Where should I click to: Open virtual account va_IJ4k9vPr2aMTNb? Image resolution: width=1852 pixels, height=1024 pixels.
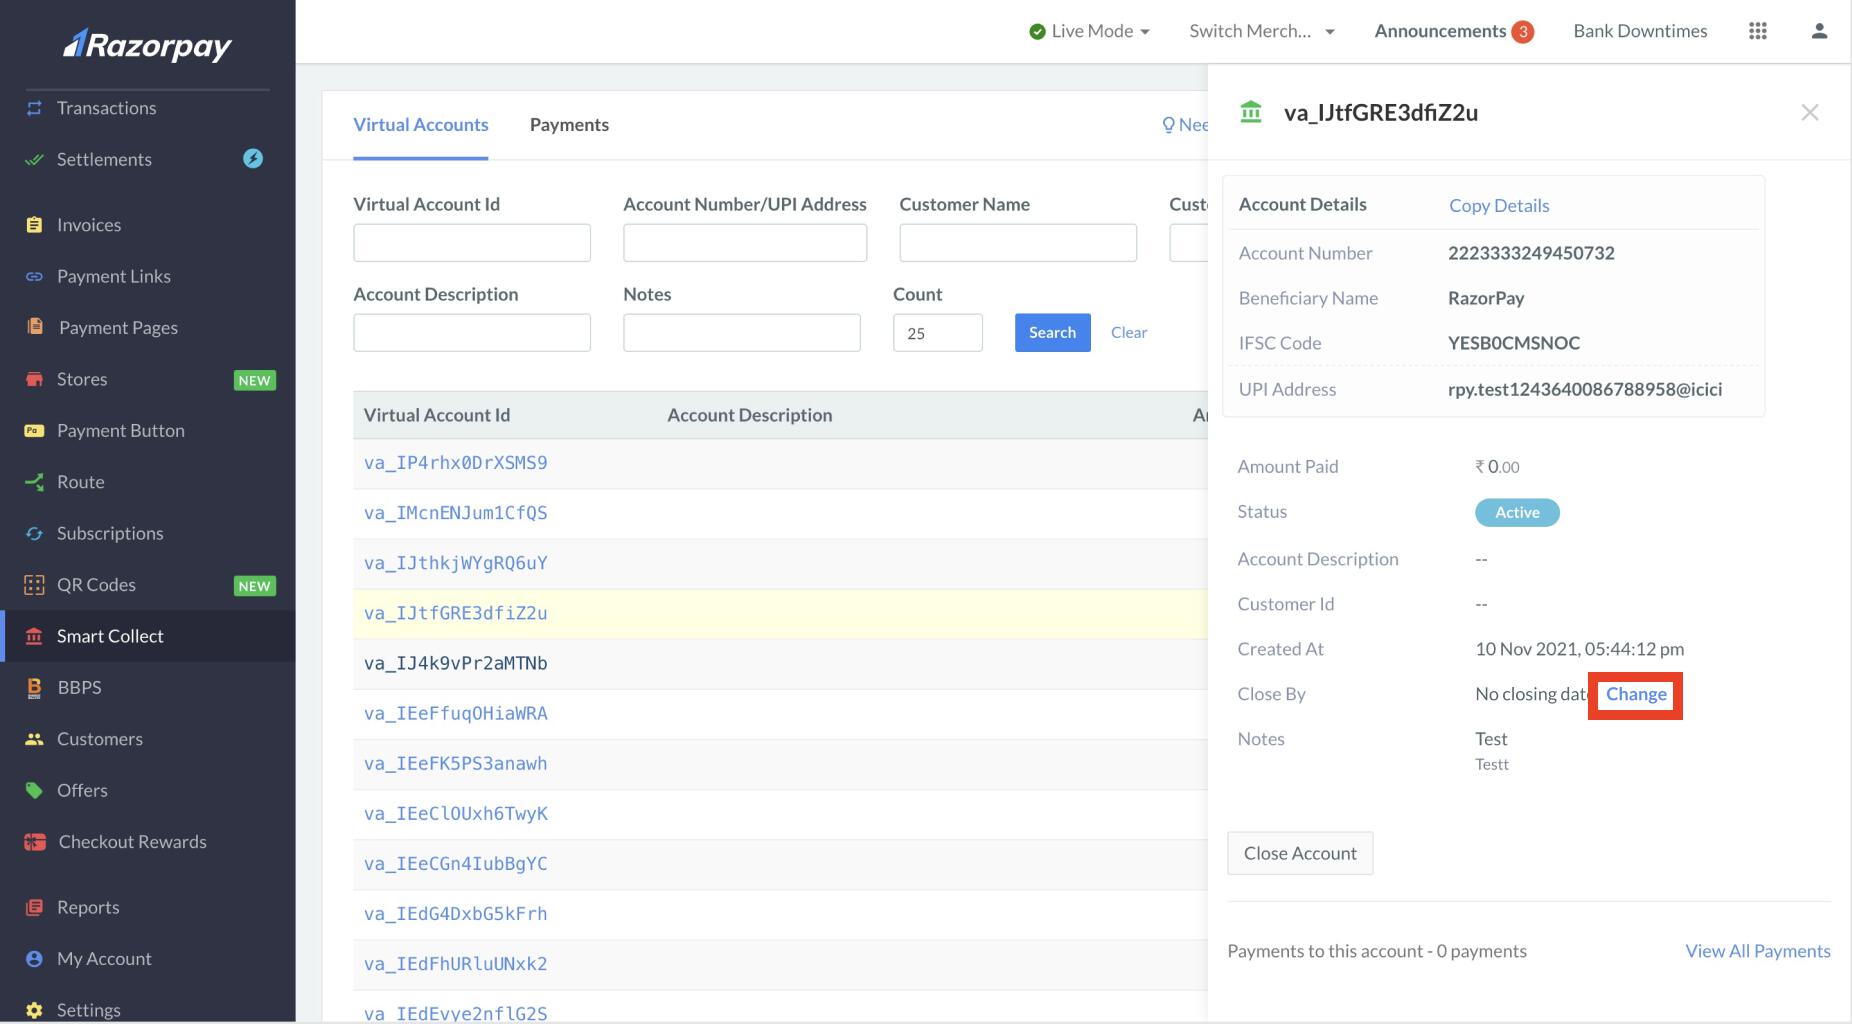455,663
